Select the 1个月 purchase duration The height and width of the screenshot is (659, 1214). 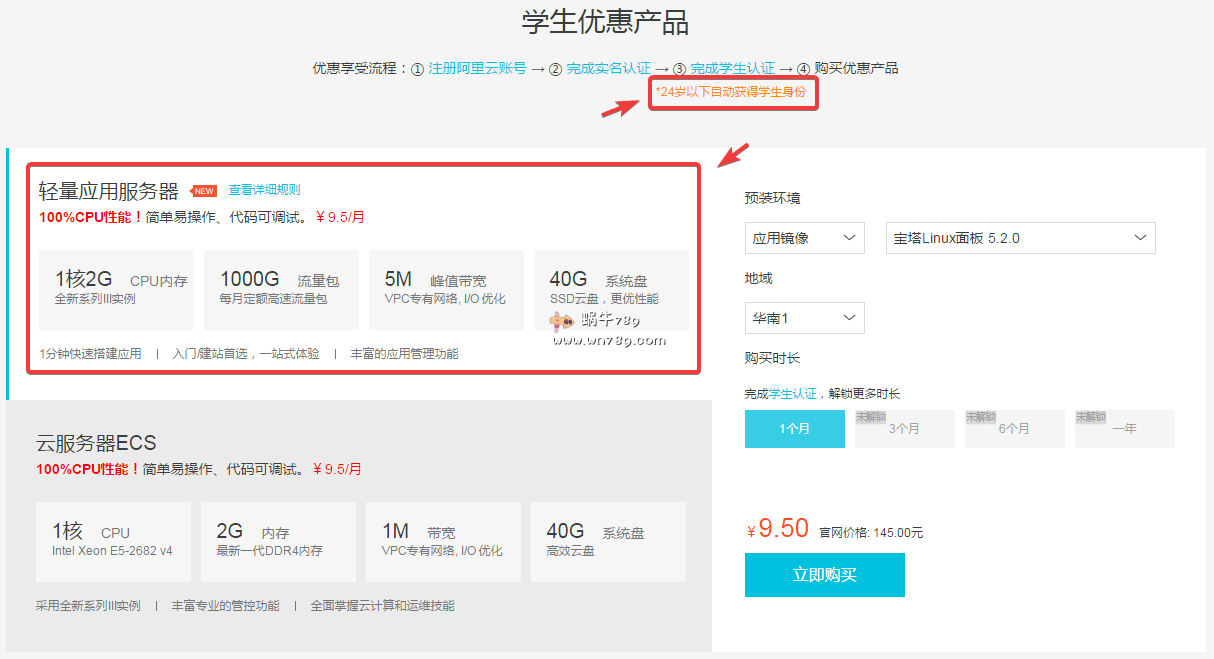[x=794, y=429]
